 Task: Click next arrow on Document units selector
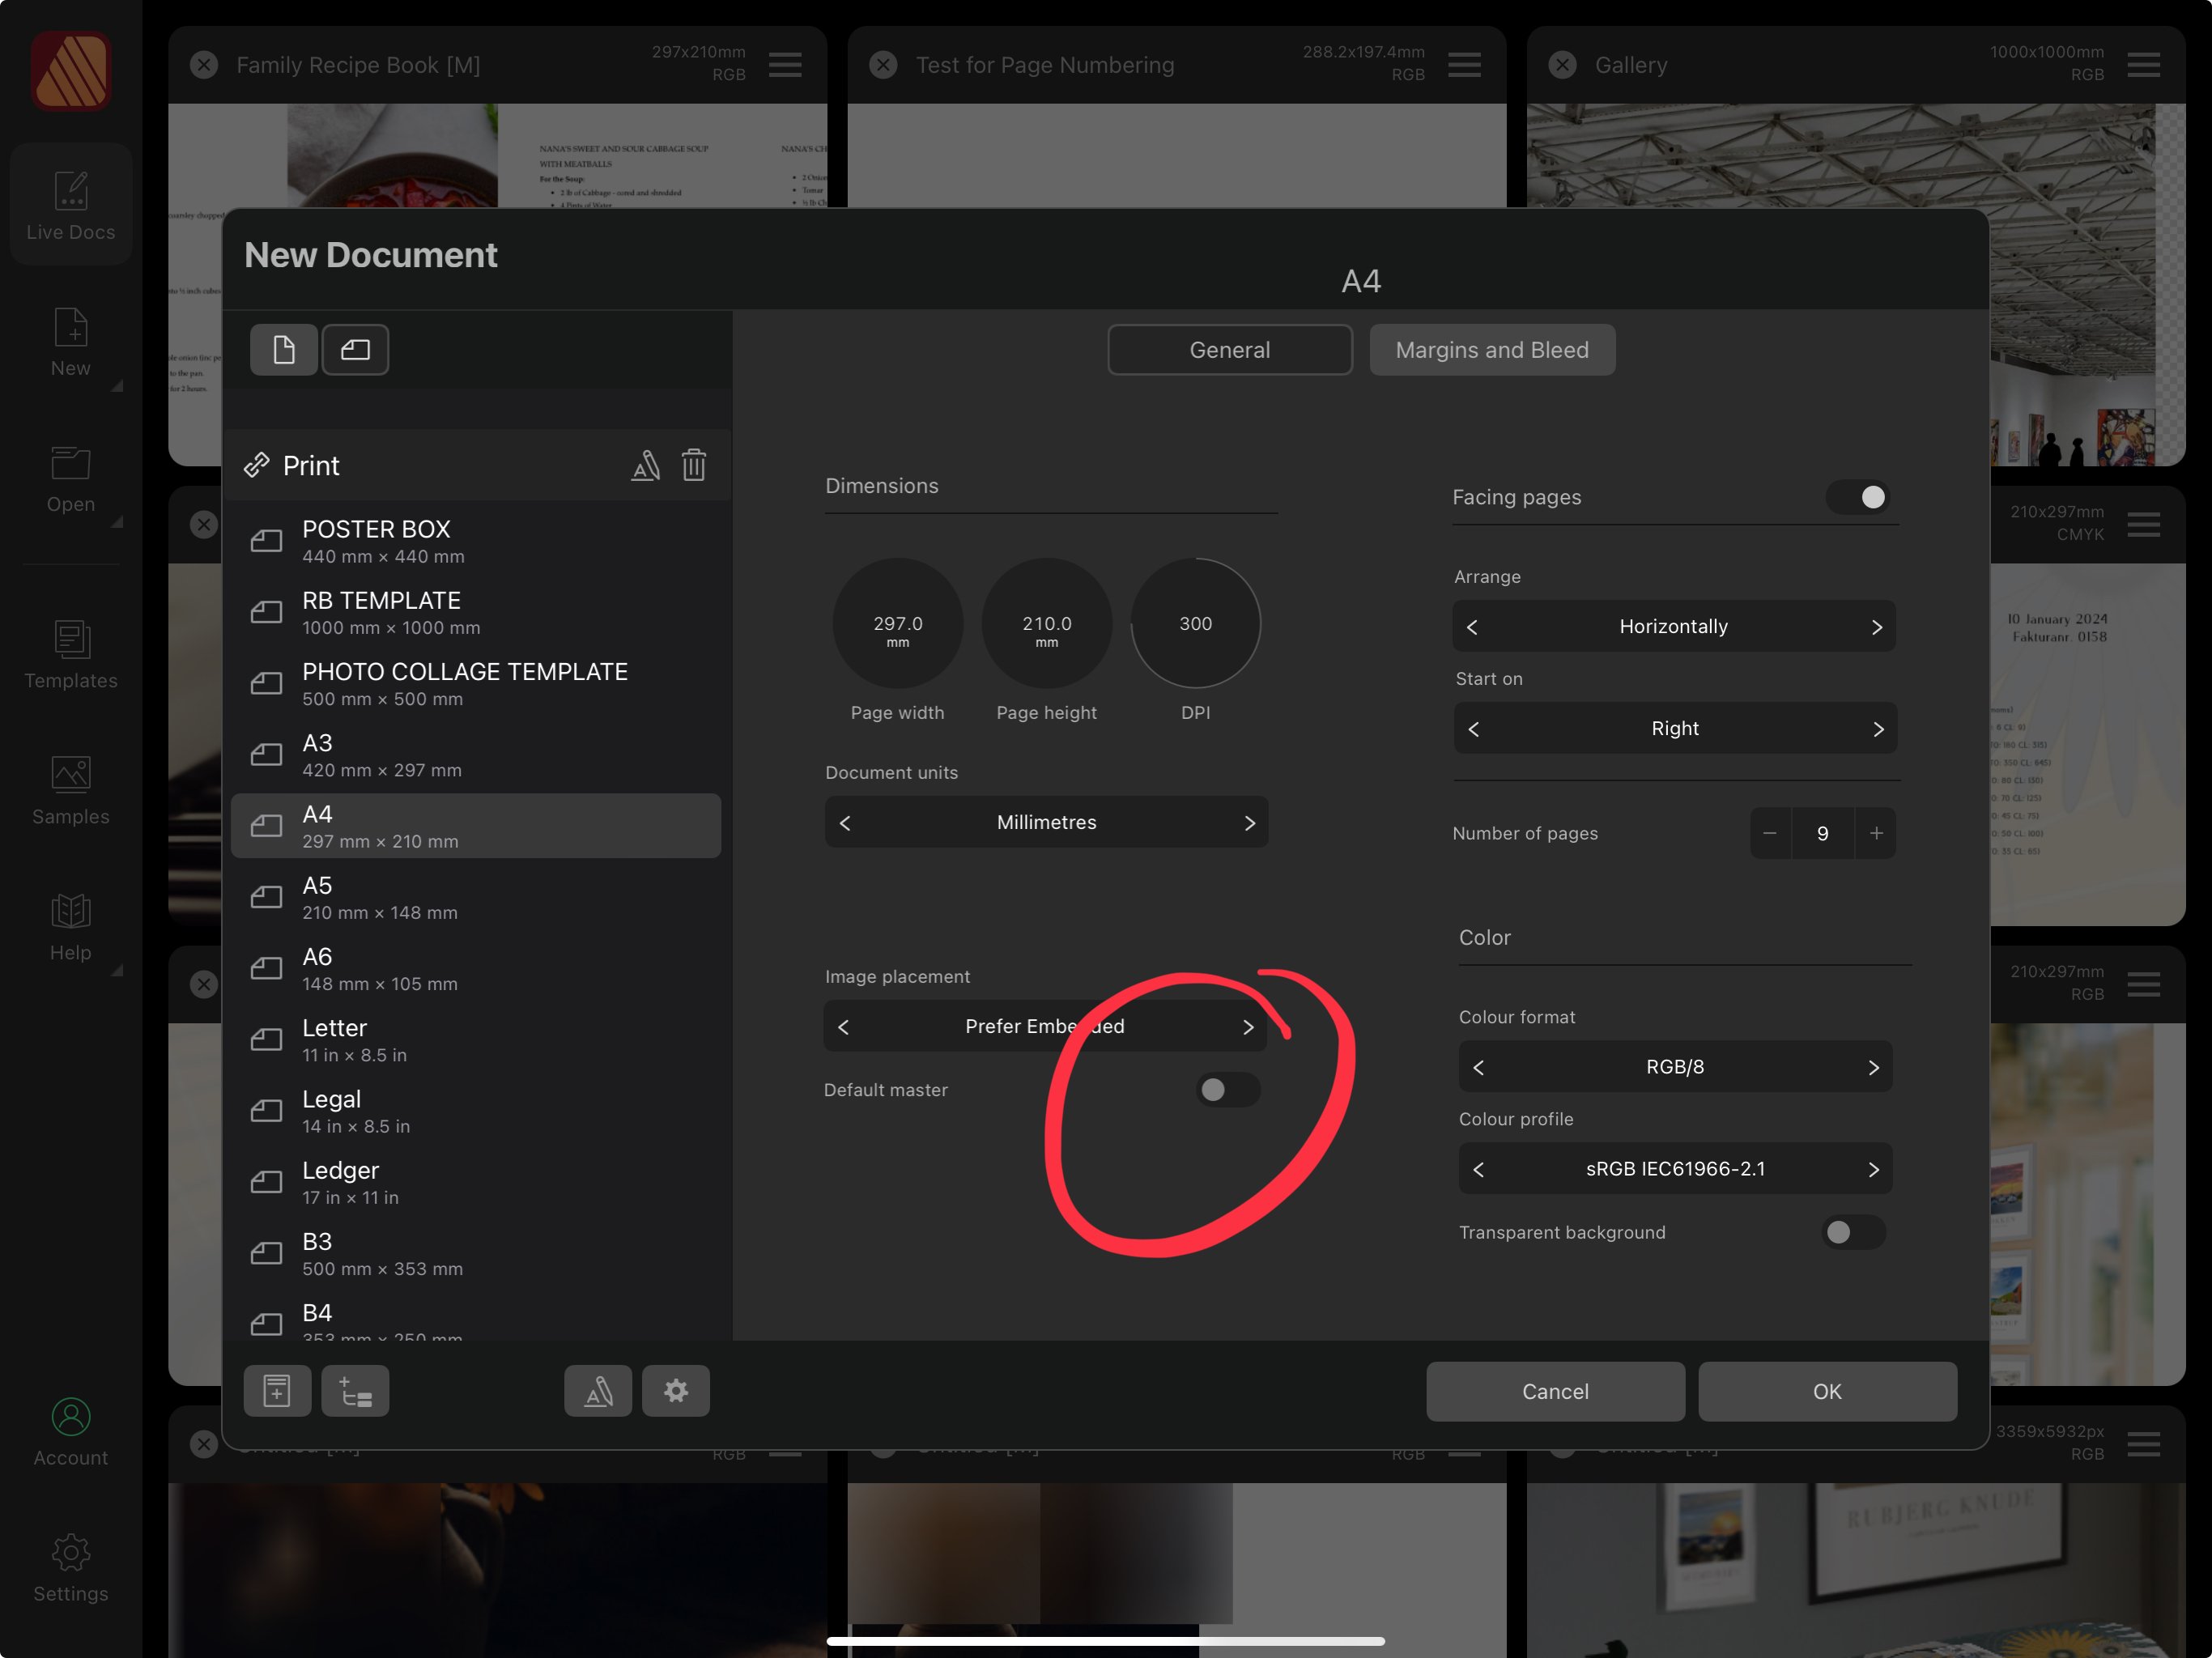pyautogui.click(x=1249, y=822)
